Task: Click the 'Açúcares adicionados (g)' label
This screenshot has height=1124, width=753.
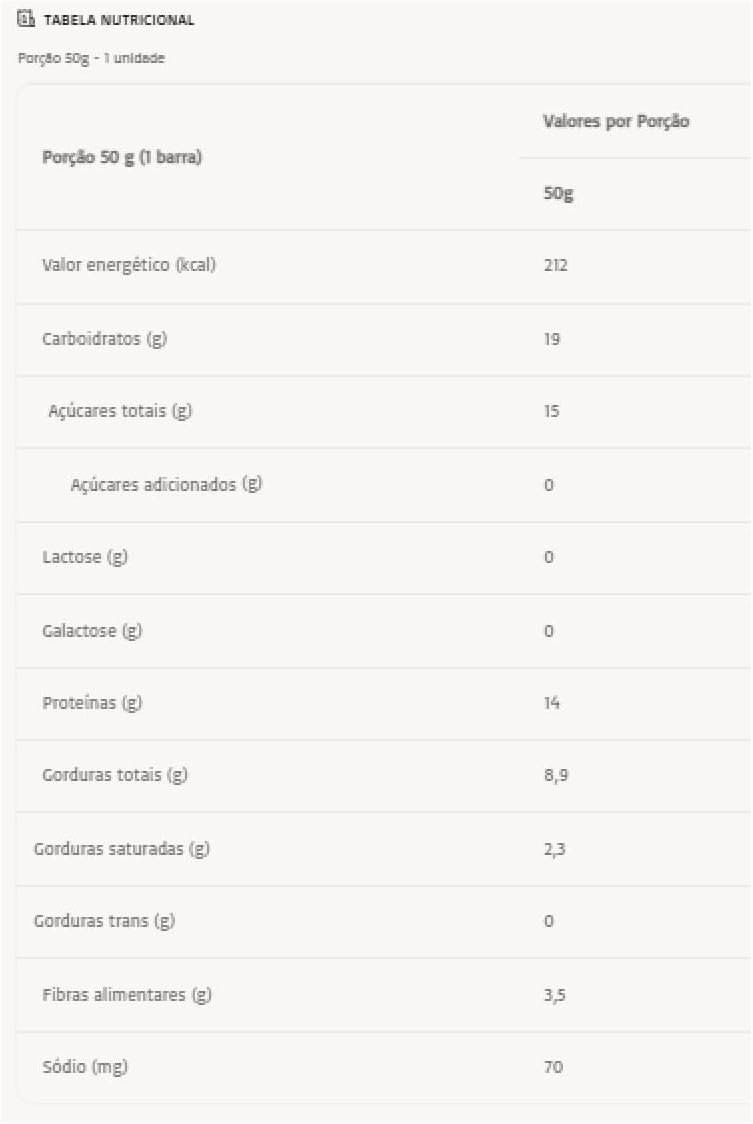Action: click(166, 485)
